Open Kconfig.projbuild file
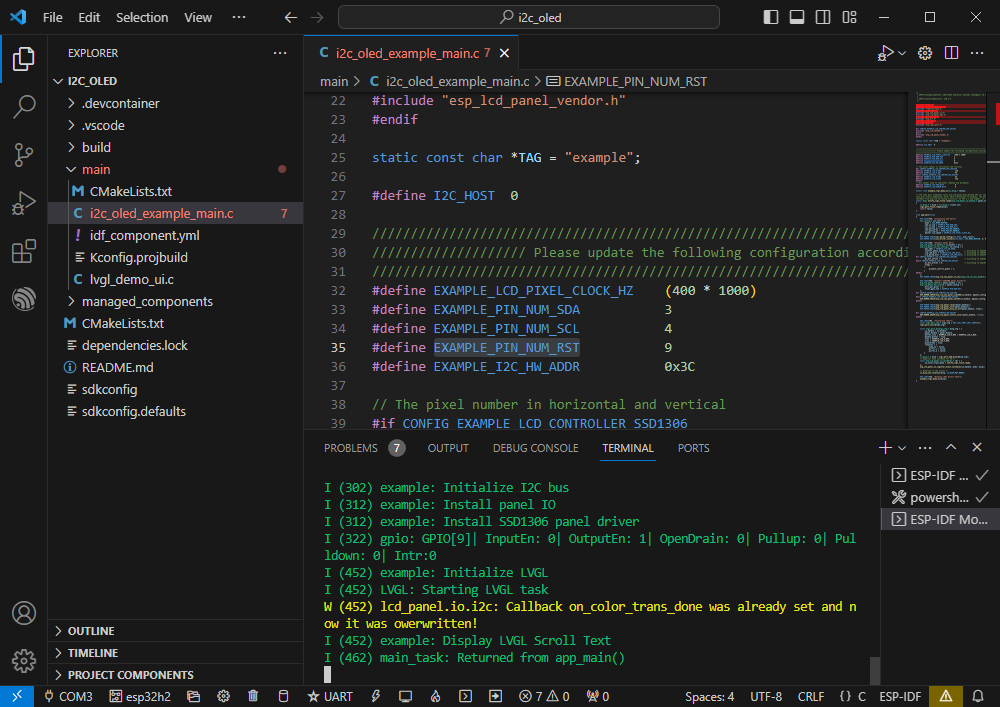 tap(175, 258)
